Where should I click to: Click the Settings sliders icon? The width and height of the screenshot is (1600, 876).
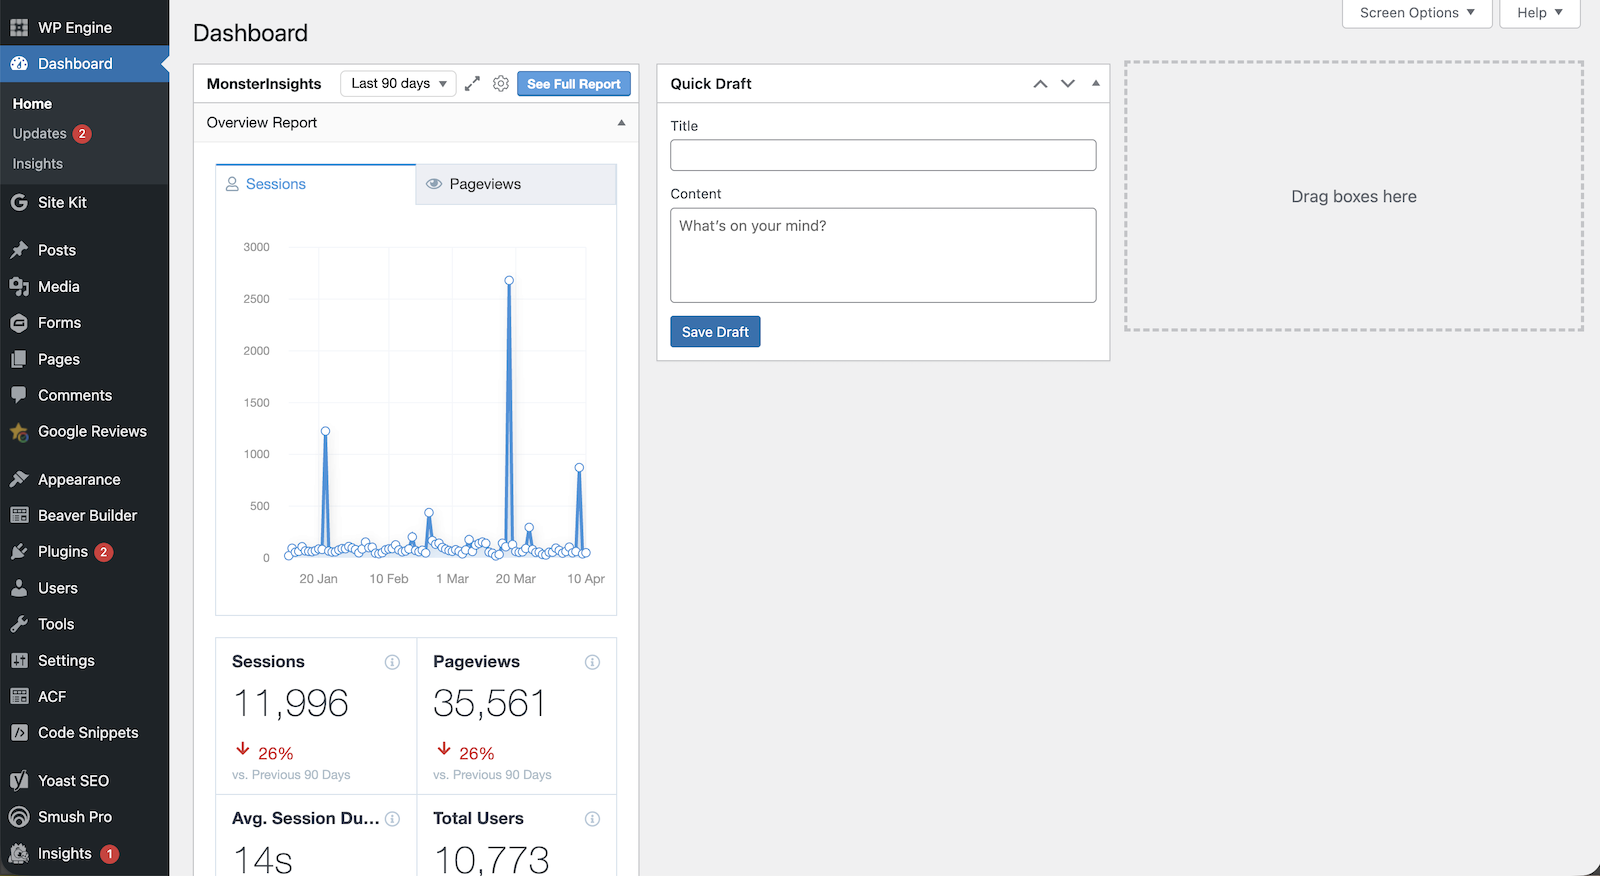point(19,661)
